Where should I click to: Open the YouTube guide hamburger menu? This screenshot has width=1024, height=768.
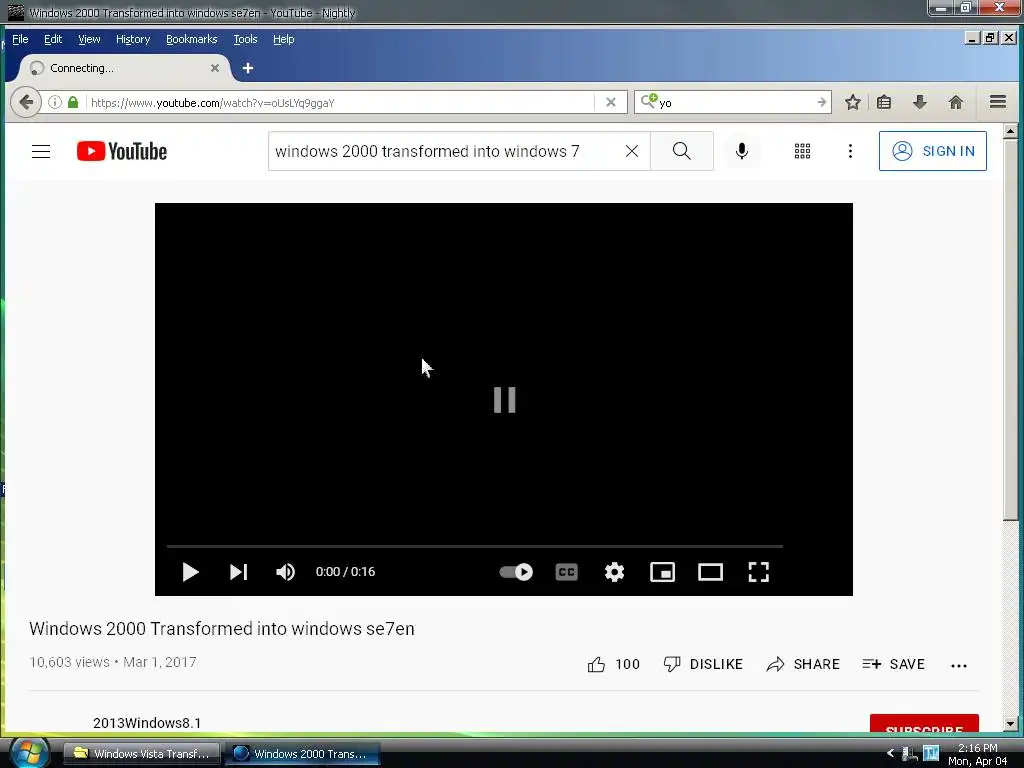pos(41,152)
